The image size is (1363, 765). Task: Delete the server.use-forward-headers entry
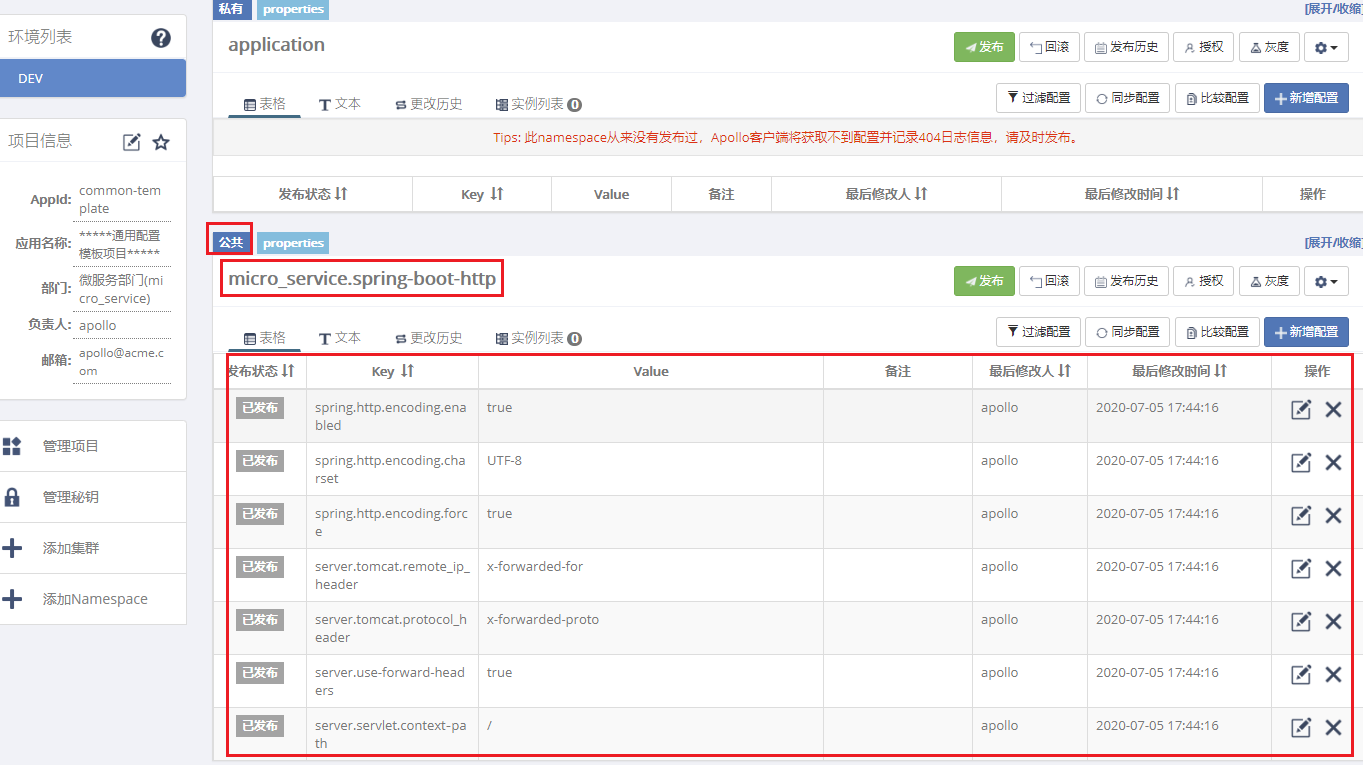point(1333,674)
